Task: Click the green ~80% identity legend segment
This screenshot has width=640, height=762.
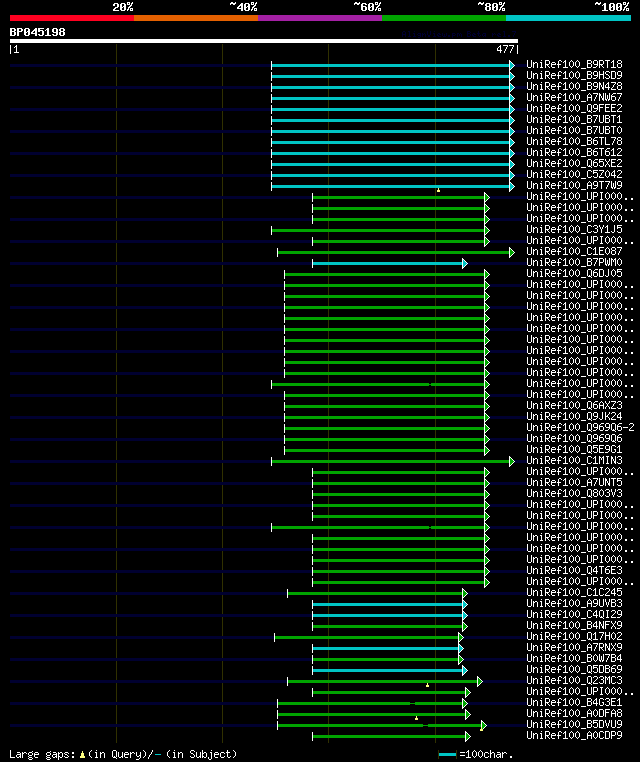Action: [444, 18]
